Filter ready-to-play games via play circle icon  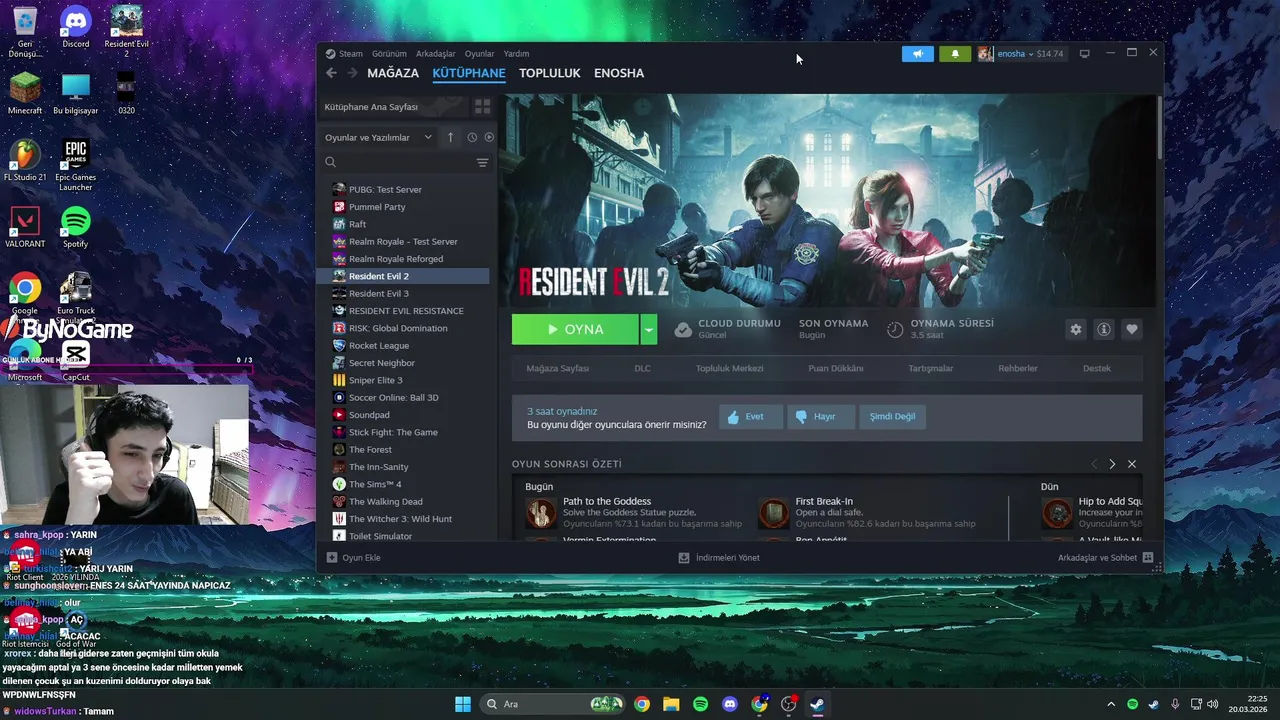coord(489,137)
